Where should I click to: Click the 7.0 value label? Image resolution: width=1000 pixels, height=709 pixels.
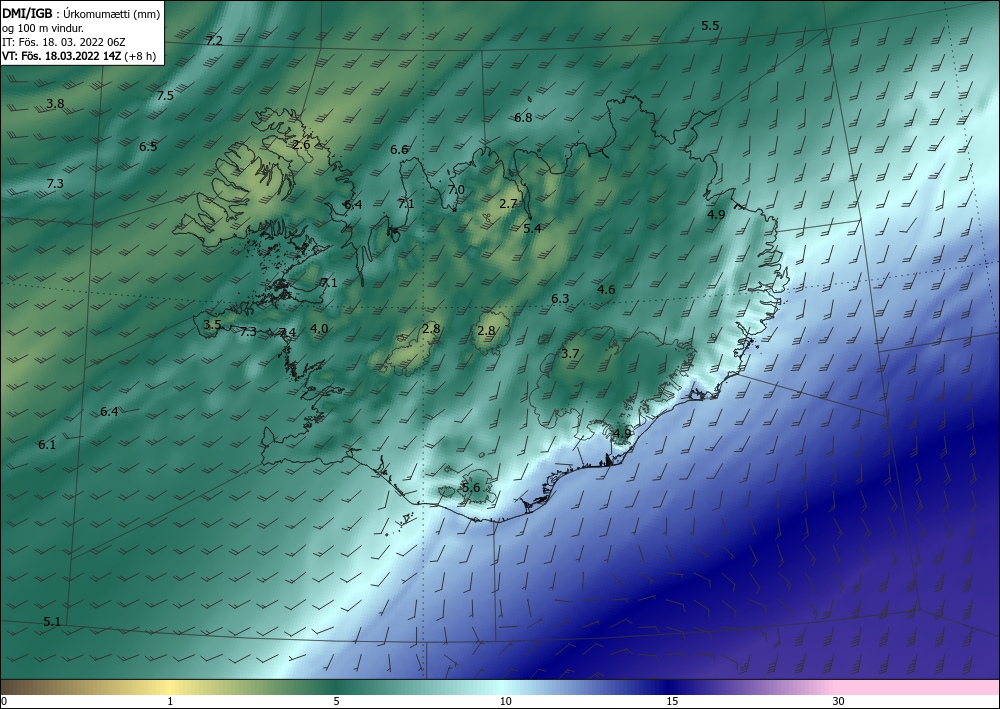pos(456,190)
